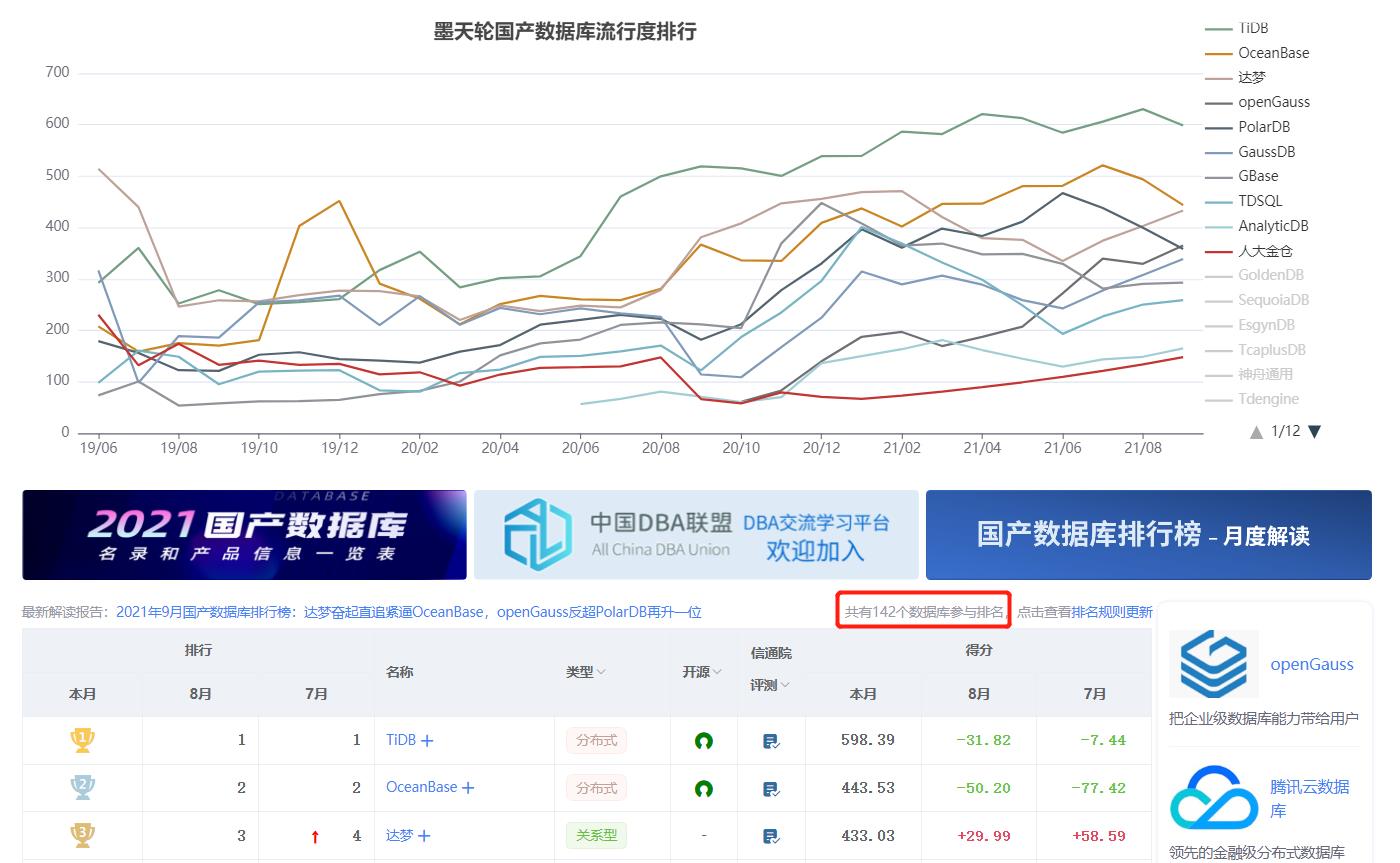Show the EsgynDB series in legend
Viewport: 1400px width, 863px height.
pyautogui.click(x=1250, y=325)
